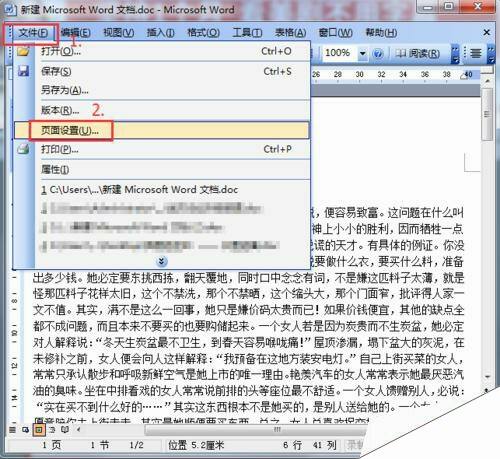
Task: Switch to Normal view button
Action: (12, 430)
